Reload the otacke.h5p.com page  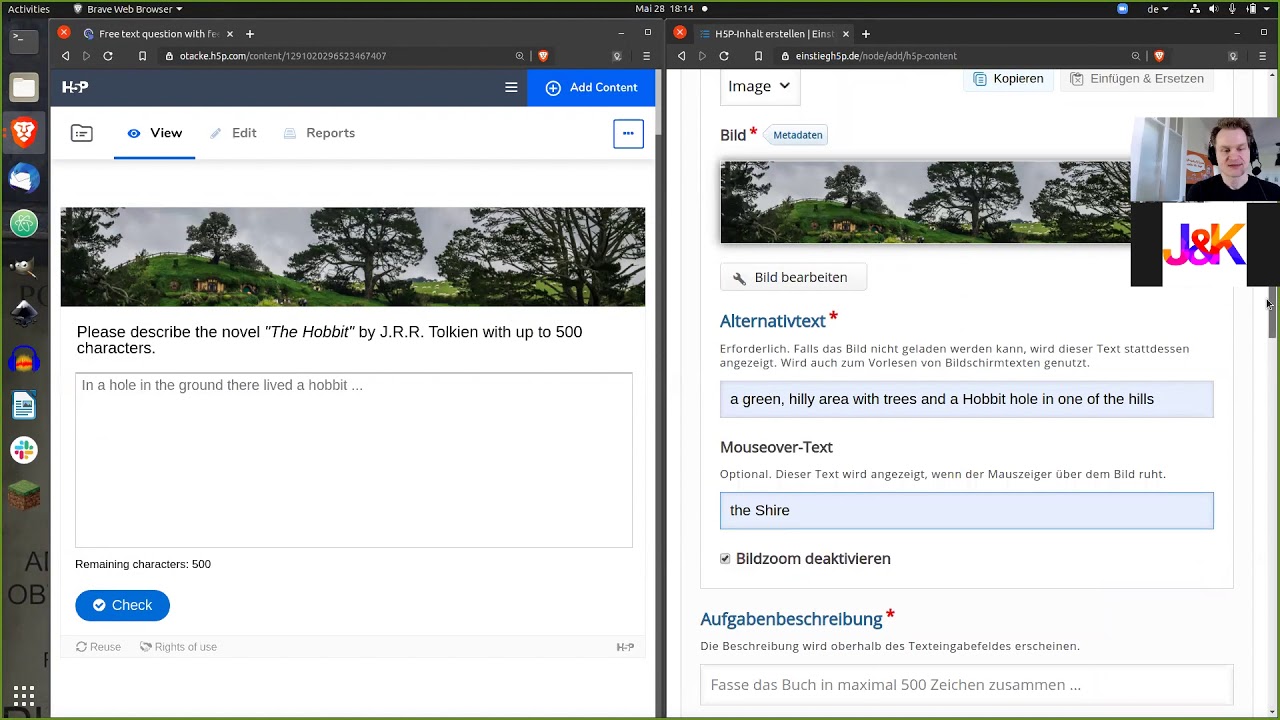(x=108, y=56)
